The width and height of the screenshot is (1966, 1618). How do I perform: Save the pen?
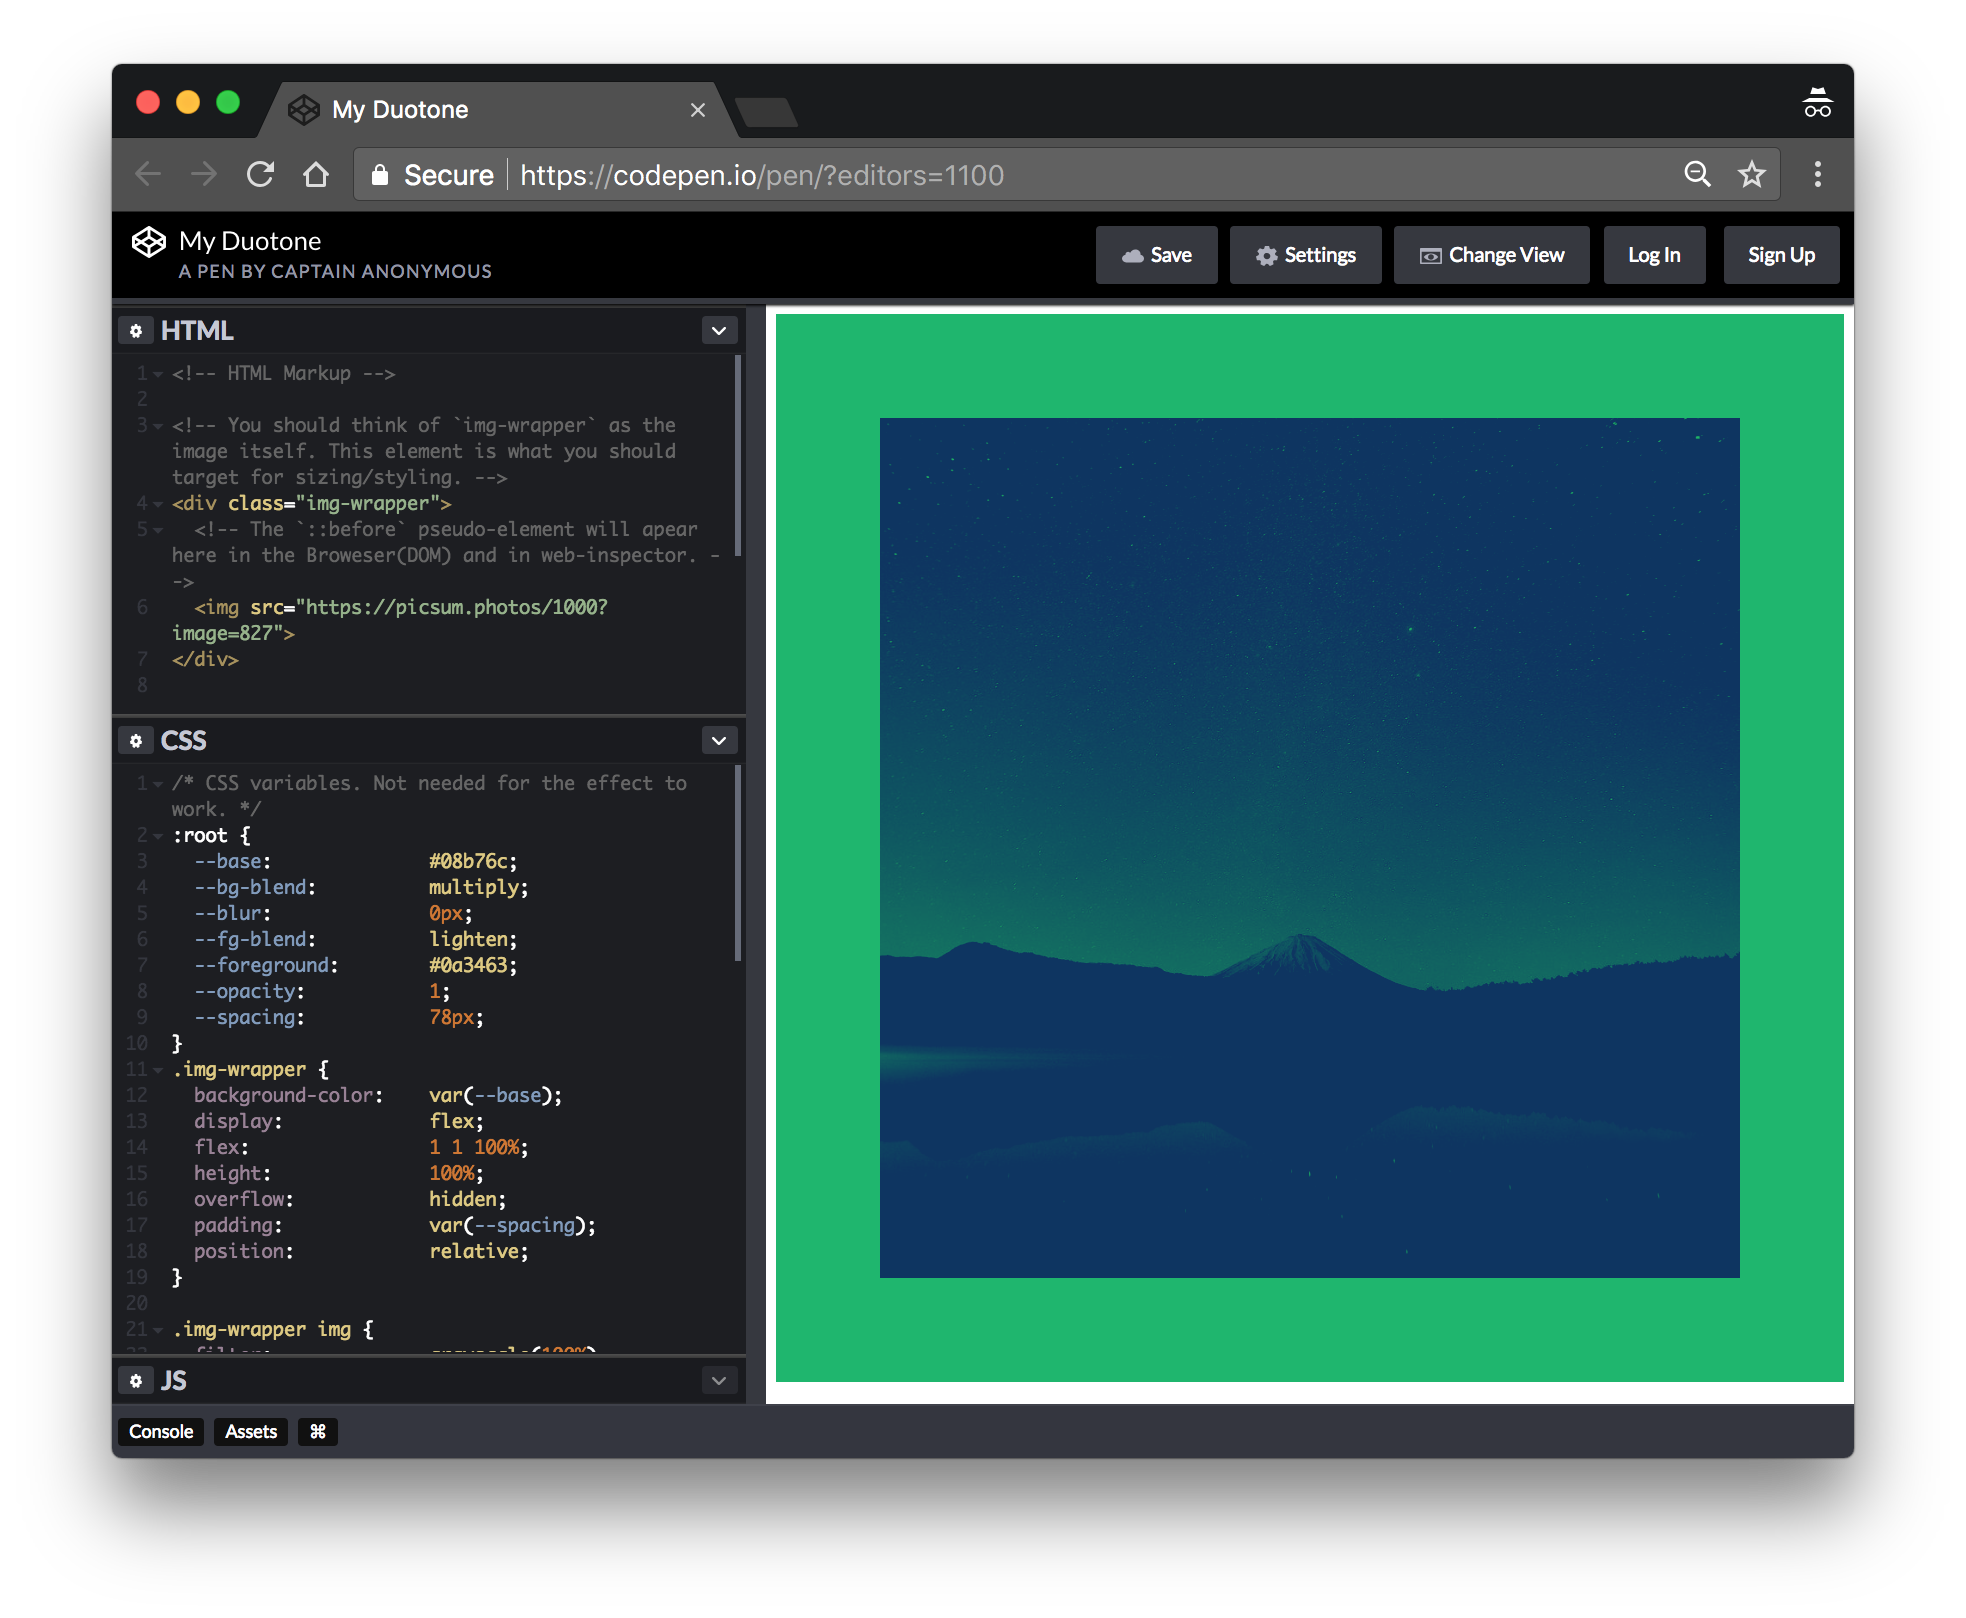(1157, 255)
